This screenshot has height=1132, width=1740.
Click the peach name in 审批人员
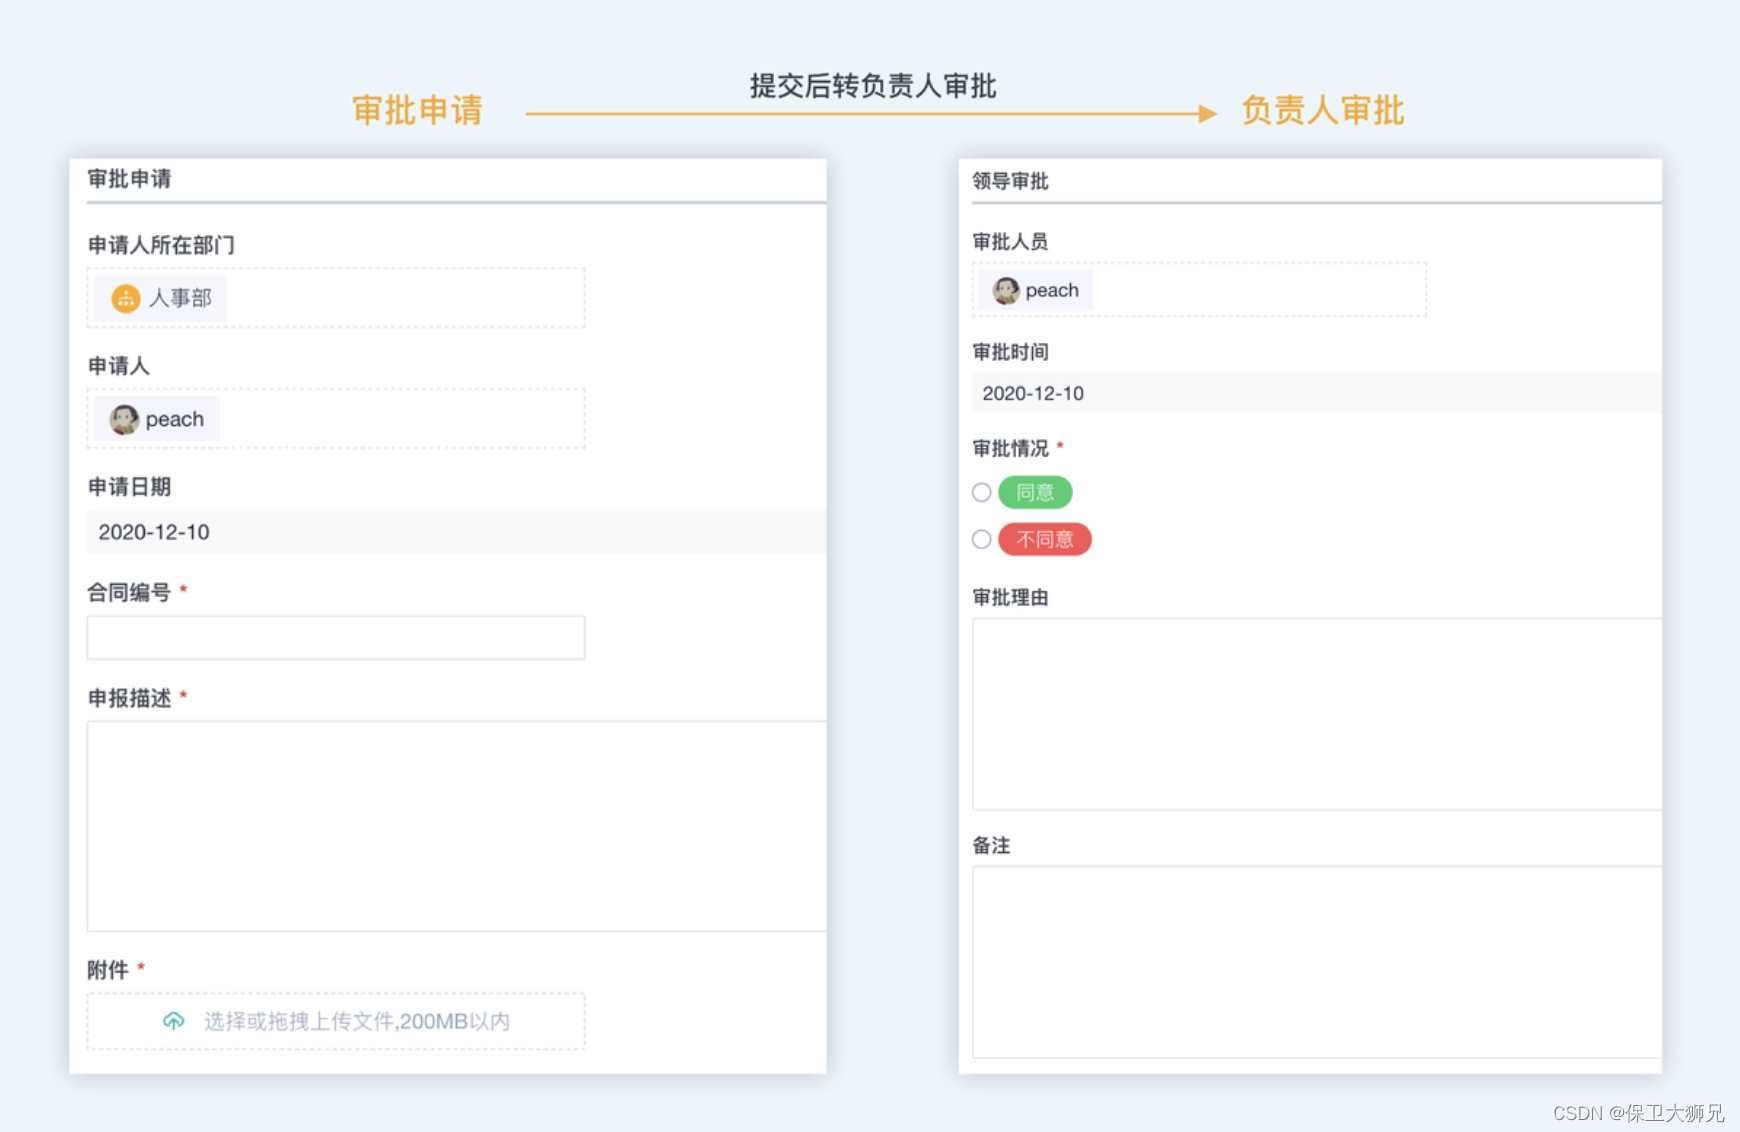pyautogui.click(x=1052, y=290)
